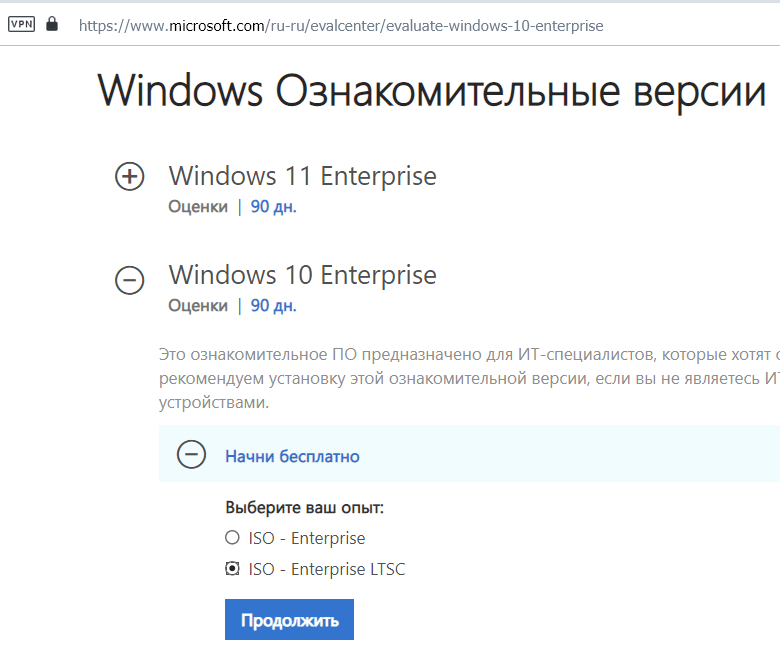Focus the microsoft.com URL address field
This screenshot has height=647, width=780.
click(x=341, y=25)
